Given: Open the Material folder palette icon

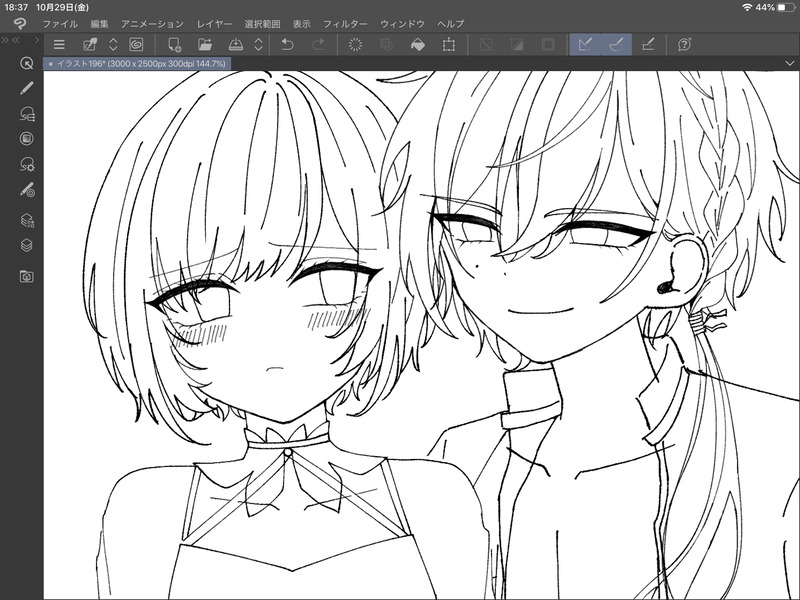Looking at the screenshot, I should tap(27, 277).
